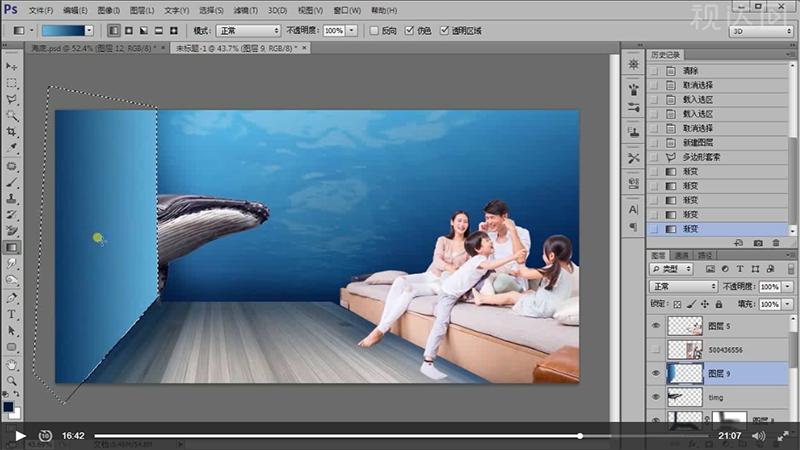Screen dimensions: 800x450
Task: Select the Zoom tool
Action: (x=11, y=381)
